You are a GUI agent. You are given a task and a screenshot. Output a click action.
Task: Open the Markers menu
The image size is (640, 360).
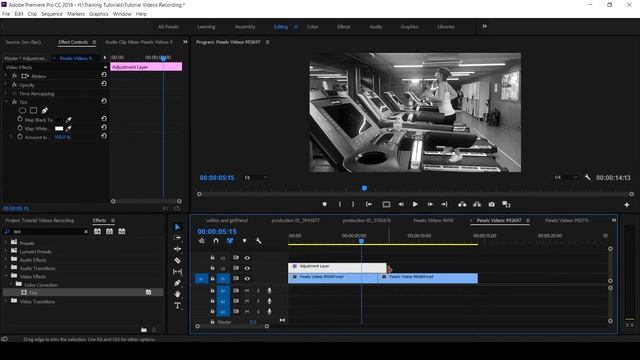click(x=76, y=14)
